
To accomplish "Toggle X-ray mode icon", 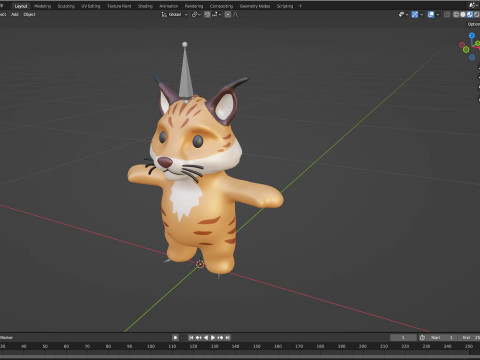I will tap(447, 14).
